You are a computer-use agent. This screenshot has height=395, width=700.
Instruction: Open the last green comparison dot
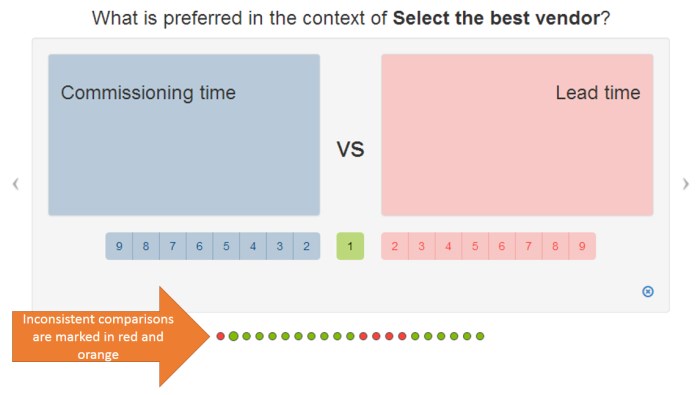(x=480, y=336)
